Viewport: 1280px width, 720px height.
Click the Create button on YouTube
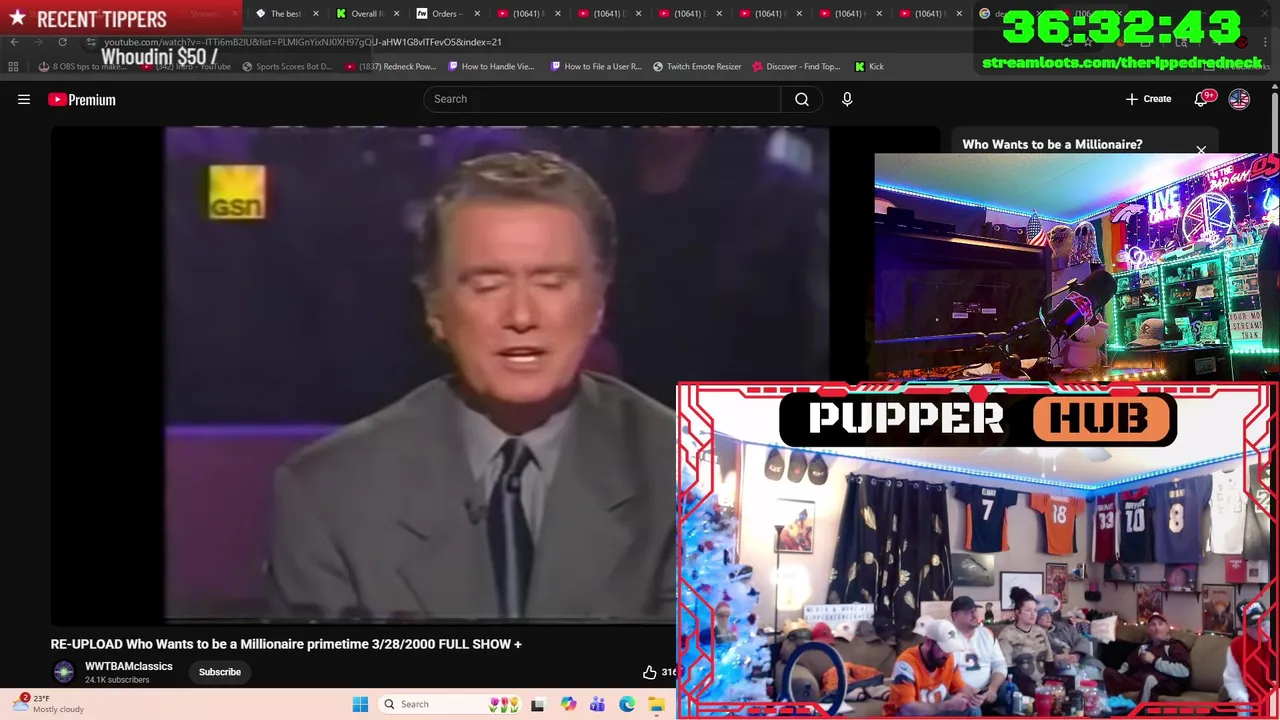pos(1148,99)
